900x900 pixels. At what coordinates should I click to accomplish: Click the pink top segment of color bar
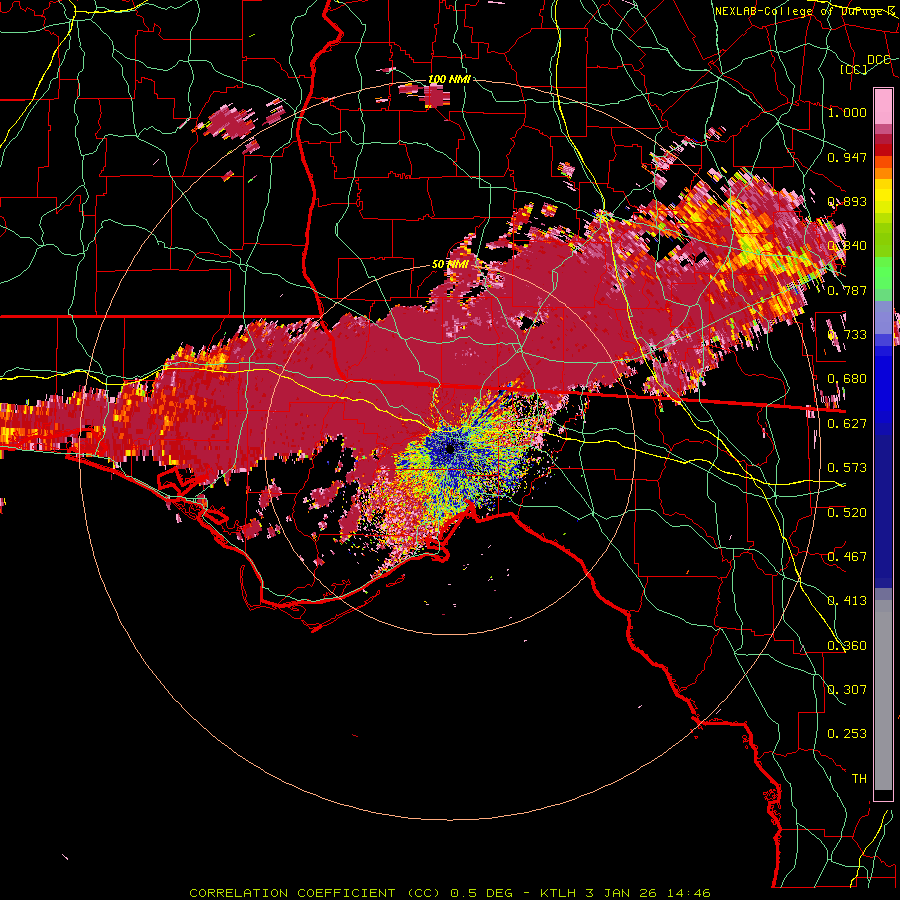[x=883, y=106]
